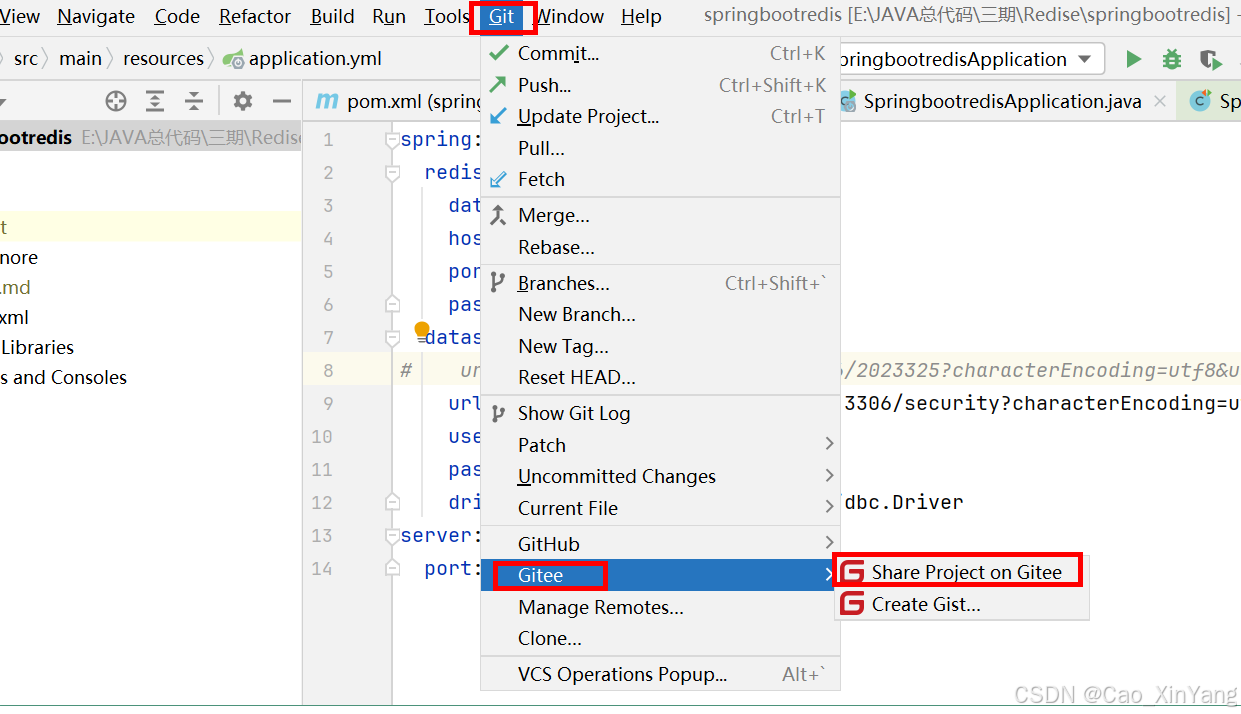Screen dimensions: 1241x714
Task: Collapse the server block on line 13
Action: coord(392,536)
